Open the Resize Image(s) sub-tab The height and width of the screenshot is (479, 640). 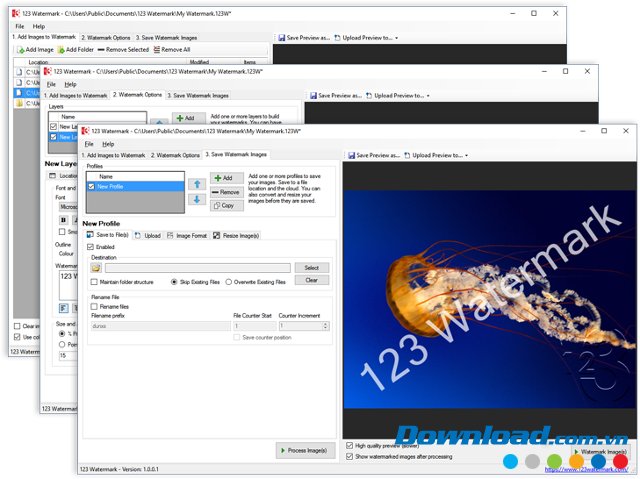coord(236,235)
